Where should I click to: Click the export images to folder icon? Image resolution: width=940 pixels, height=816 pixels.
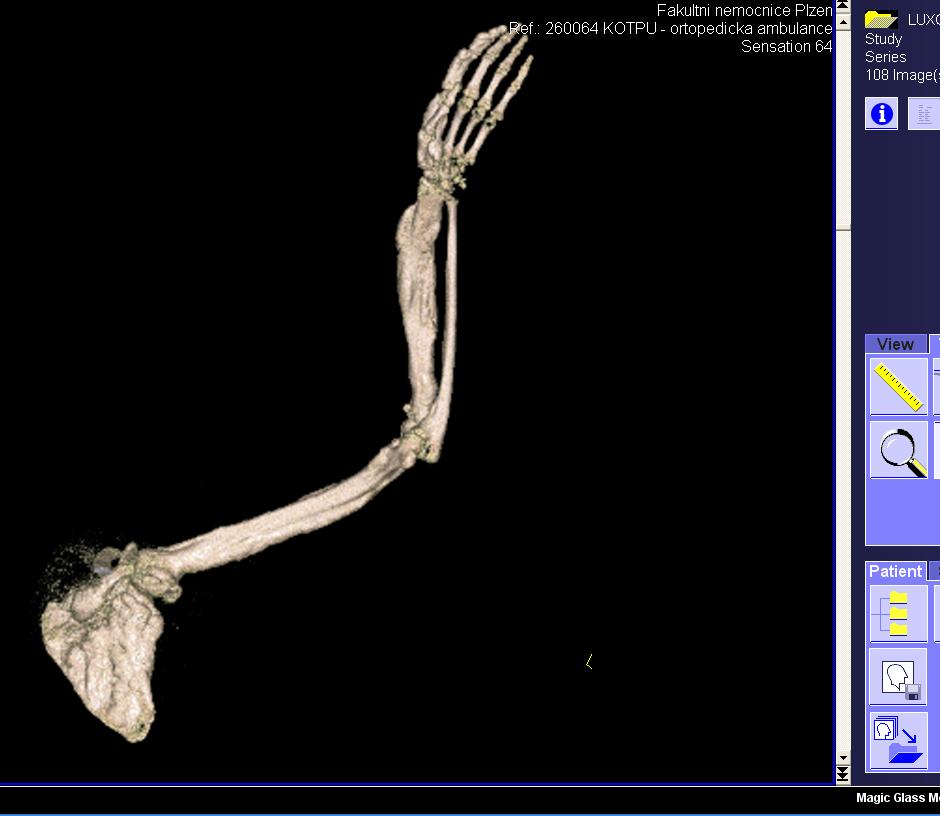(x=898, y=741)
